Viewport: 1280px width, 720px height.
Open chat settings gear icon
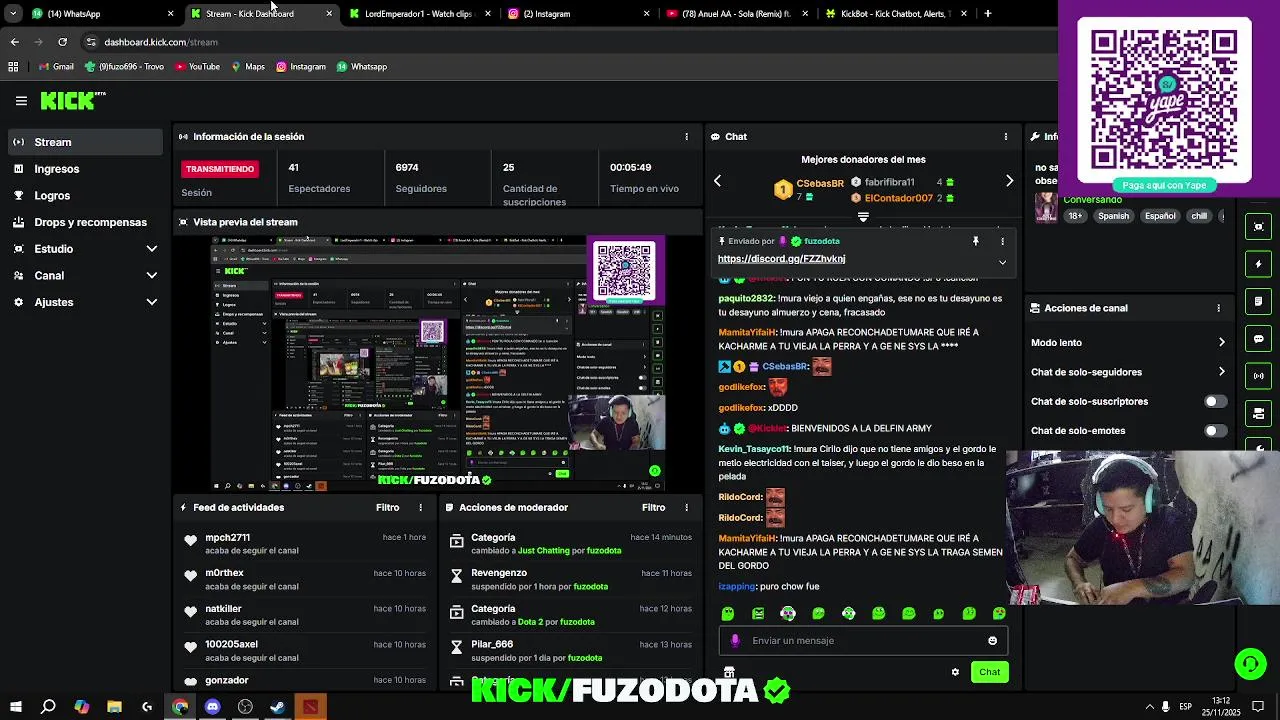(955, 672)
